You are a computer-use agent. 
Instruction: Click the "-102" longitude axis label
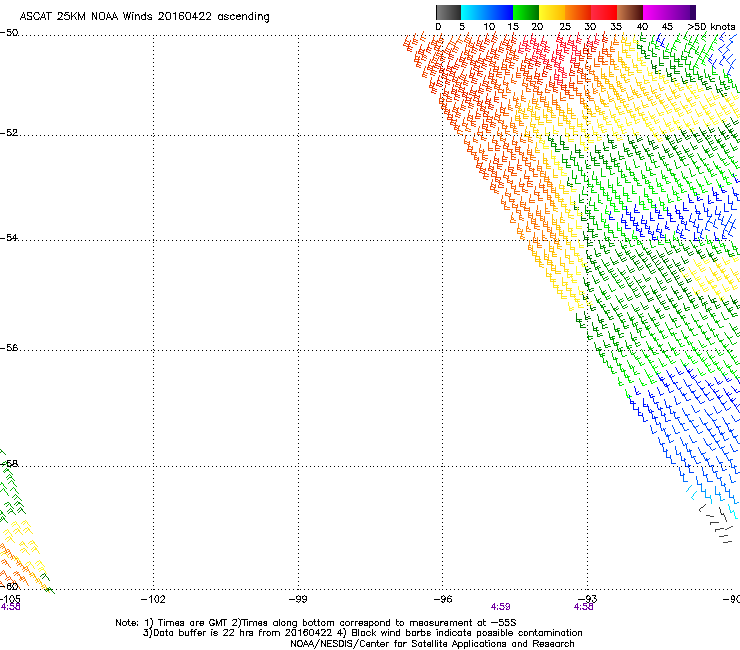click(153, 599)
